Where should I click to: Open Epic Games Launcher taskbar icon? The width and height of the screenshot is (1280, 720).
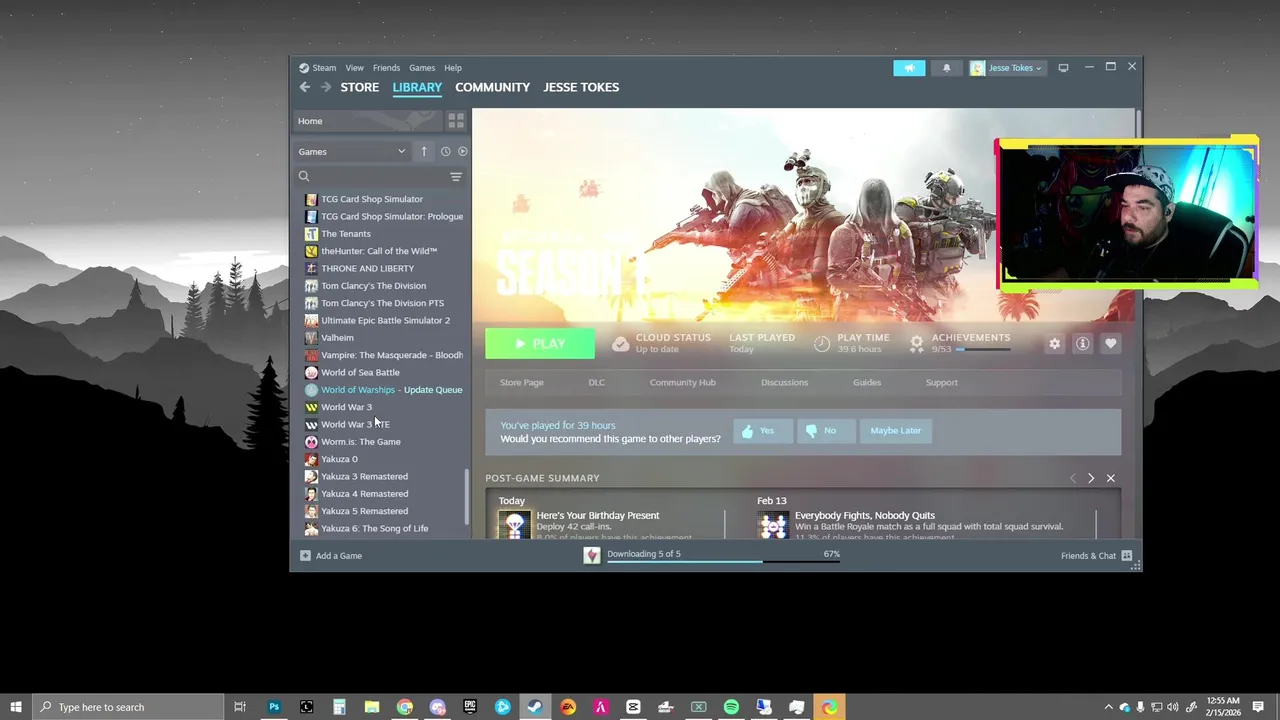(x=470, y=707)
